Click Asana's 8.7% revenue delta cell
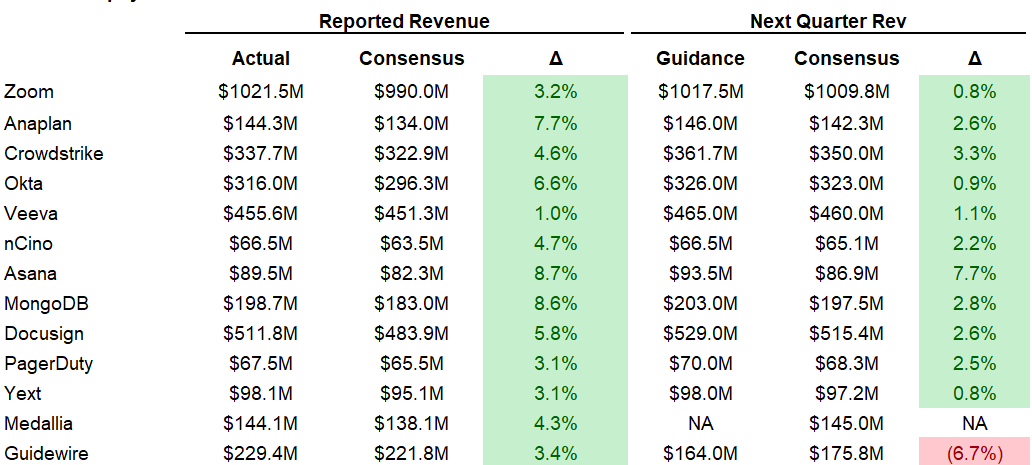Viewport: 1032px width, 465px height. [555, 274]
